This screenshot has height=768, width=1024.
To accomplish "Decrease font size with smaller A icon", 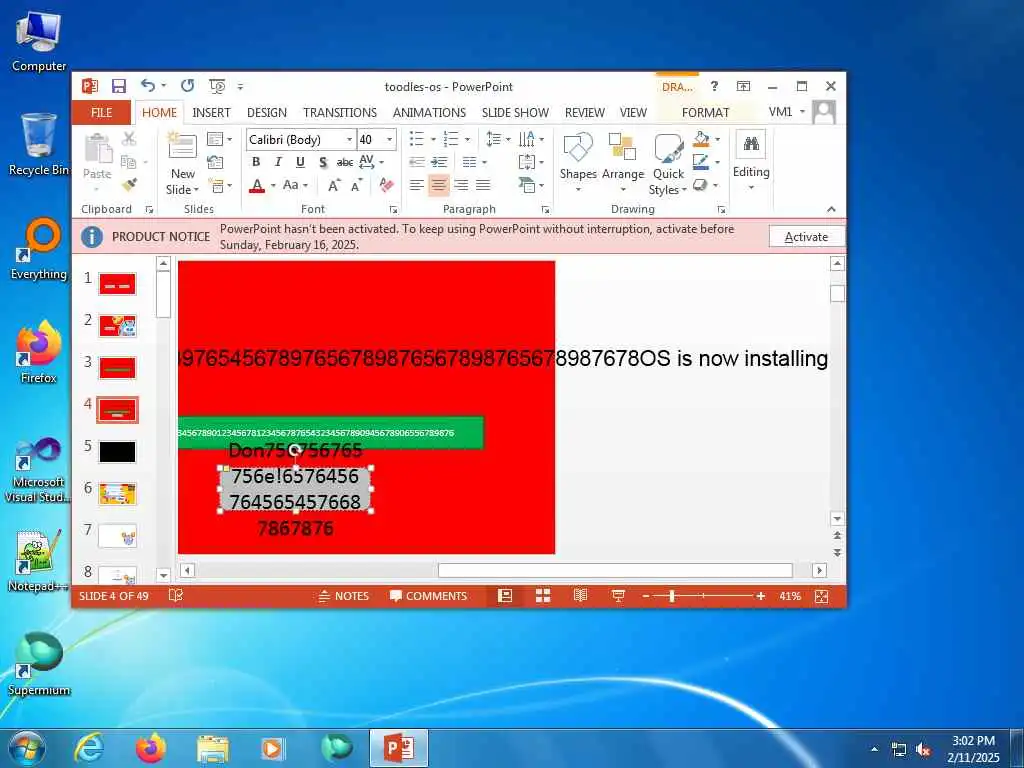I will 356,185.
